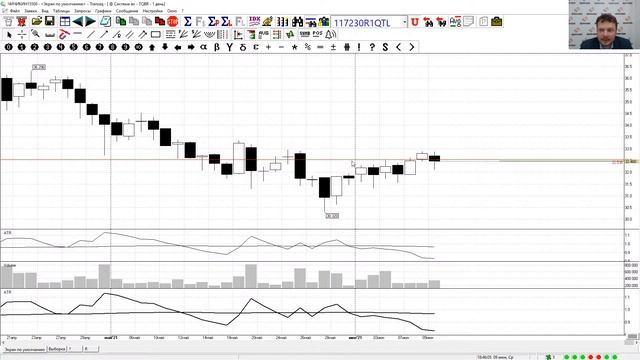Open the Файл menu
Image resolution: width=640 pixels, height=360 pixels.
point(15,11)
